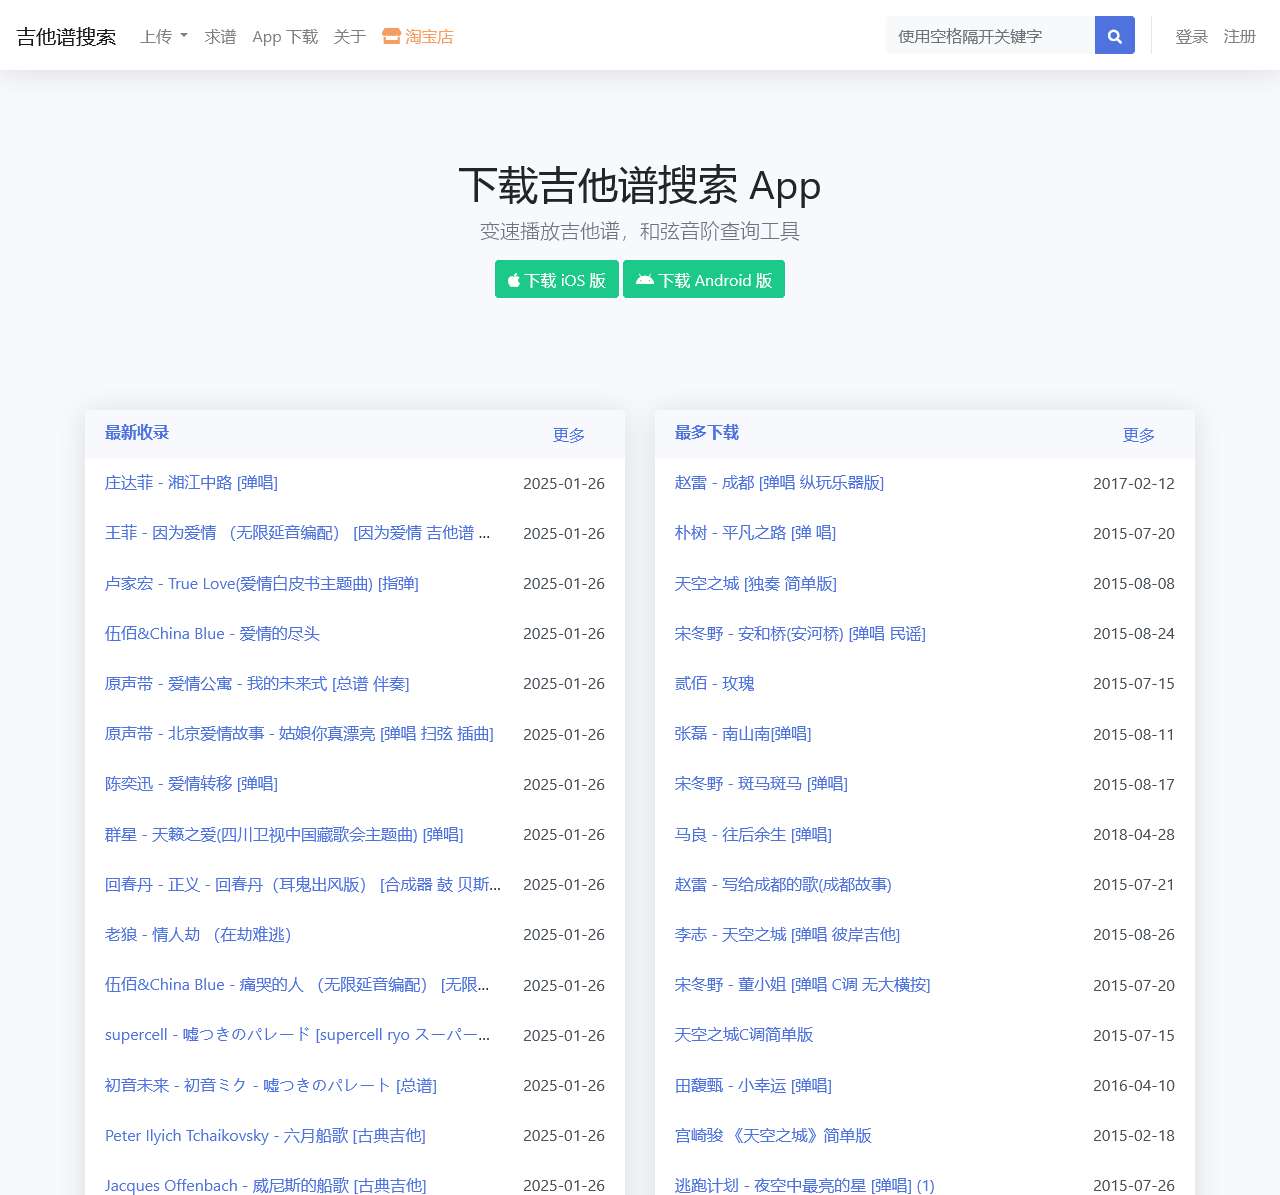The image size is (1280, 1195).
Task: Open the 淘宝店 shop link
Action: (x=418, y=37)
